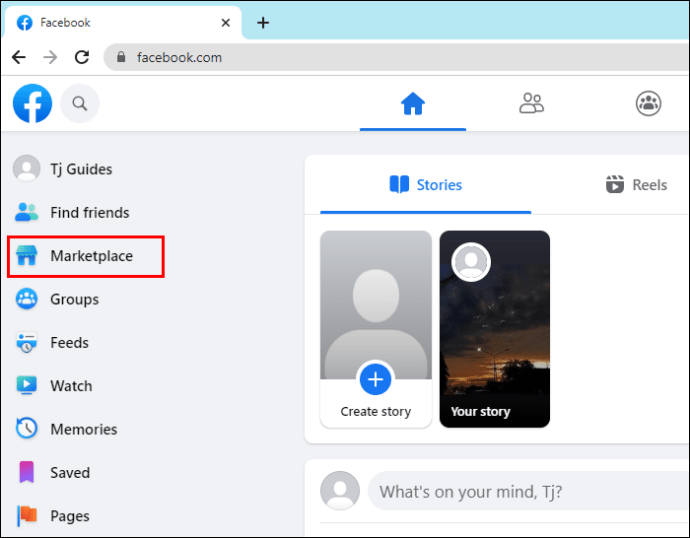The height and width of the screenshot is (538, 690).
Task: Click the Feeds sidebar icon
Action: (x=26, y=342)
